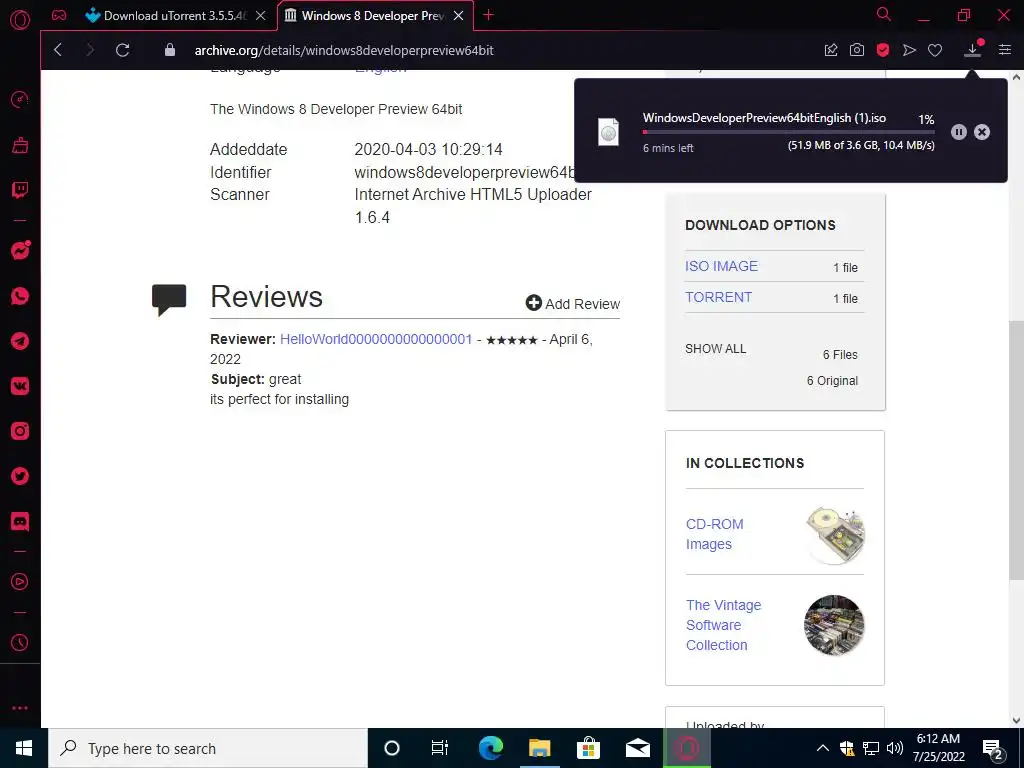Cancel the ISO download
1024x768 pixels.
tap(982, 132)
